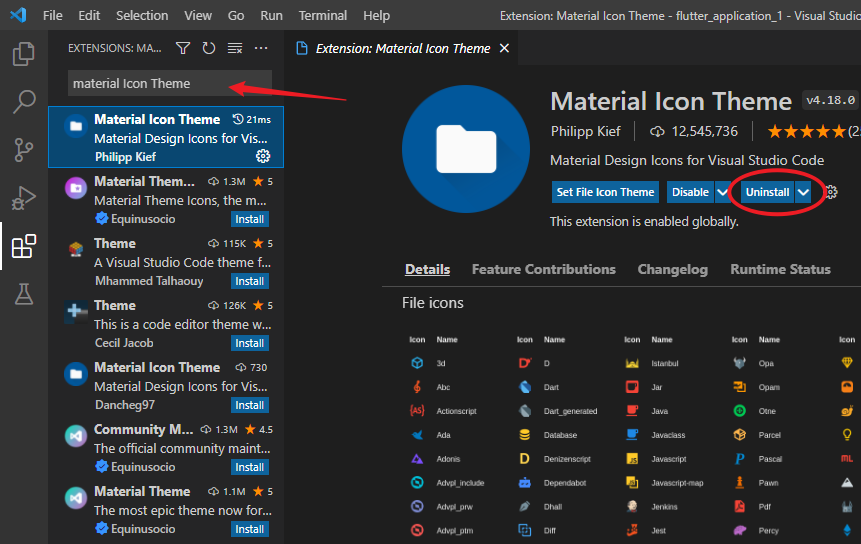Viewport: 861px width, 544px height.
Task: Open manage gear on Philipp Kief list item
Action: click(x=263, y=156)
